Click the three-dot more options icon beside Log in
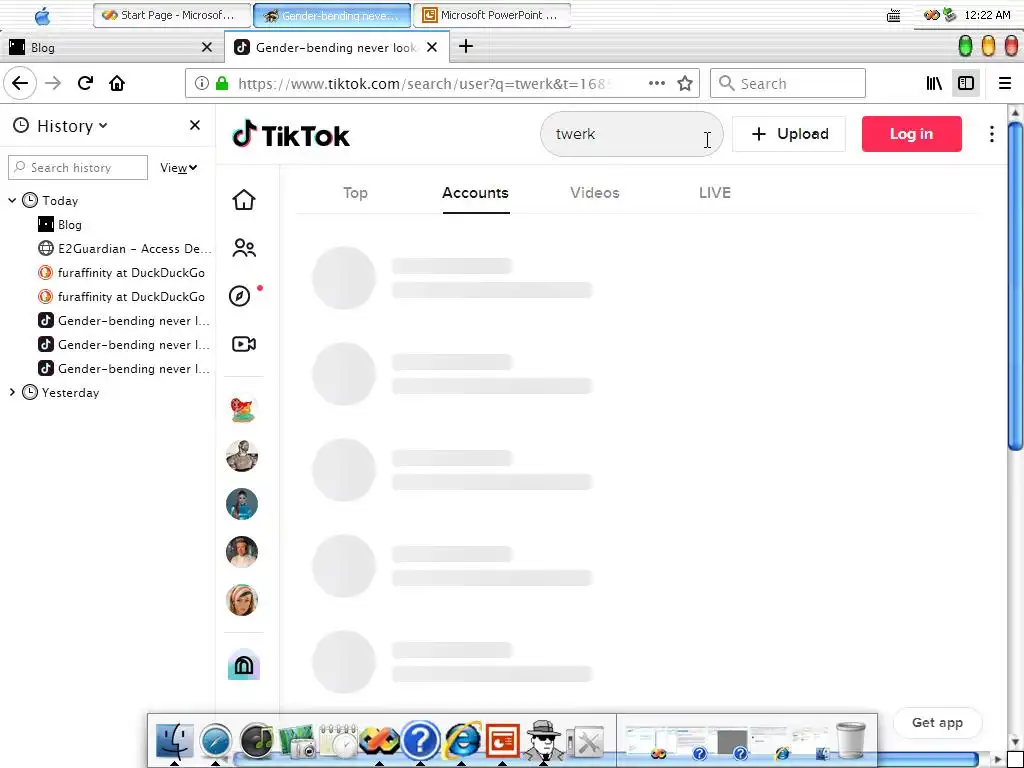This screenshot has height=768, width=1024. click(x=991, y=134)
